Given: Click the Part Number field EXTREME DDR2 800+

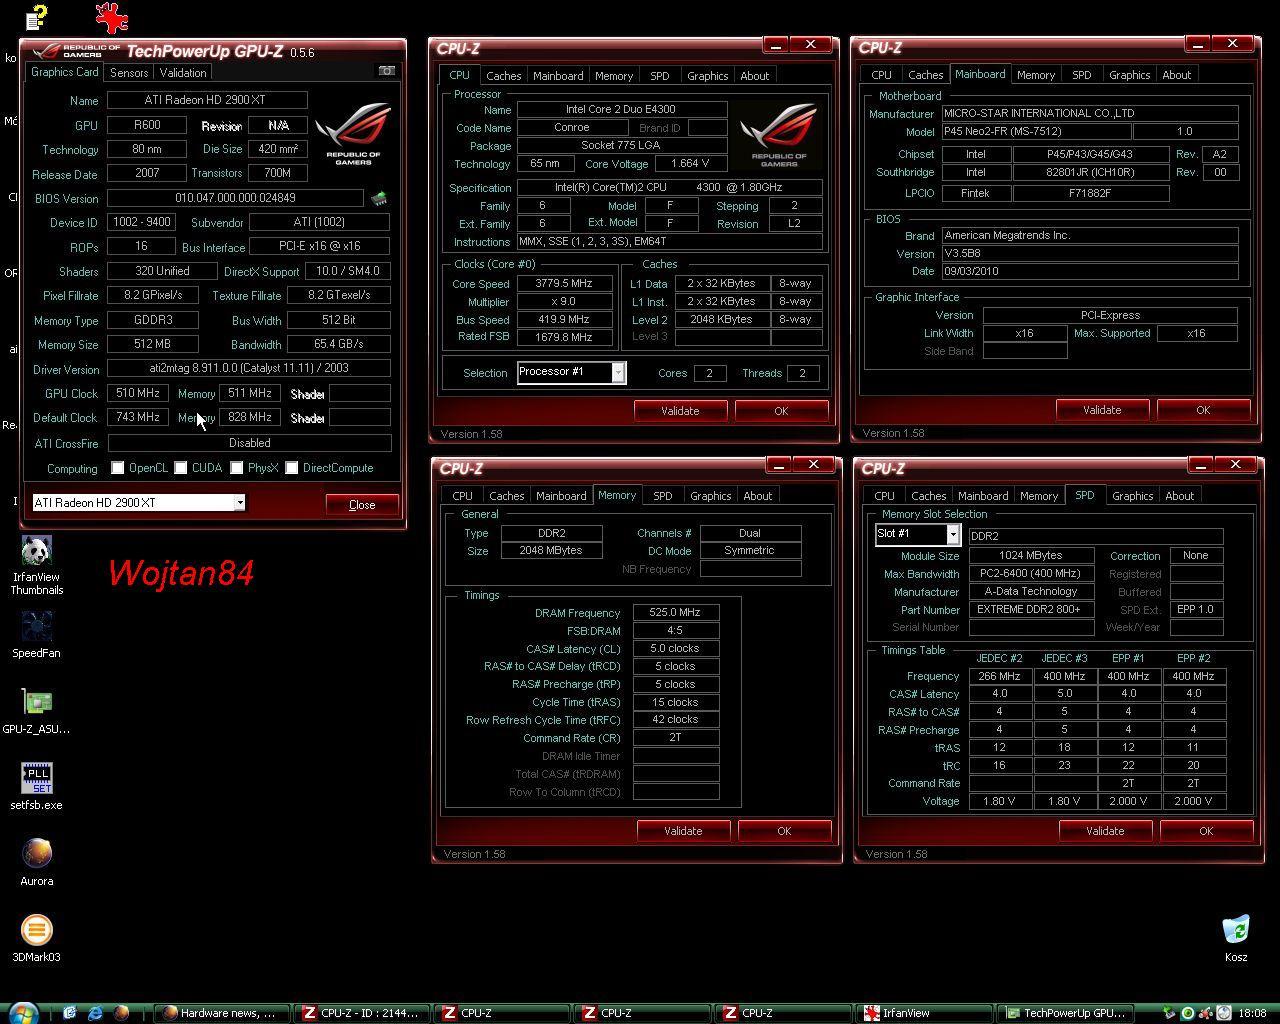Looking at the screenshot, I should coord(1031,609).
